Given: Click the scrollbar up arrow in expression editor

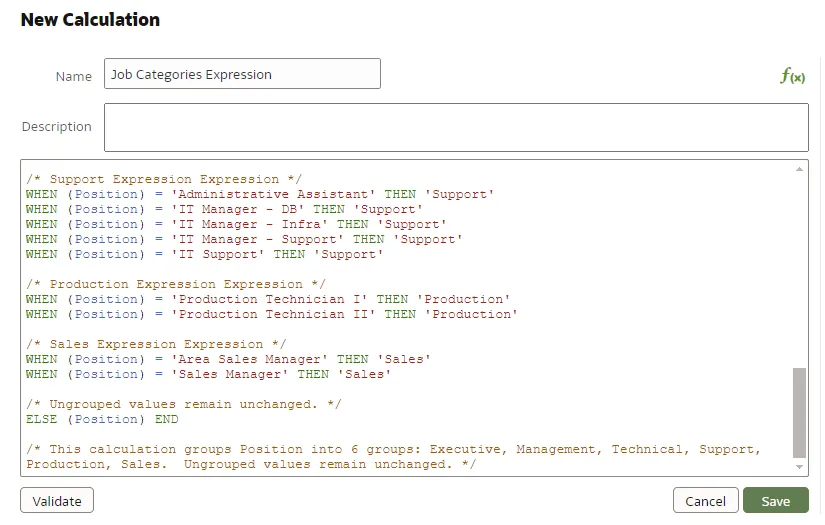Looking at the screenshot, I should tap(799, 170).
